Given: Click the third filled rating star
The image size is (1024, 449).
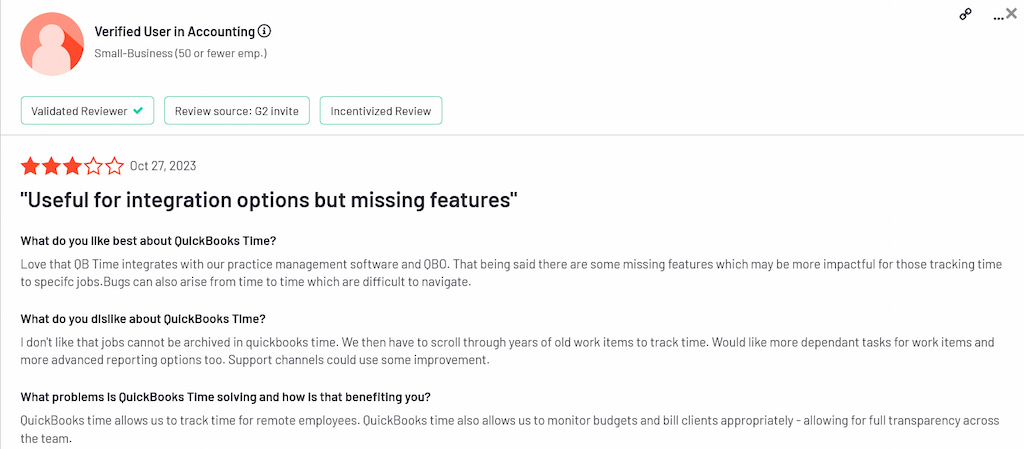Looking at the screenshot, I should [72, 166].
